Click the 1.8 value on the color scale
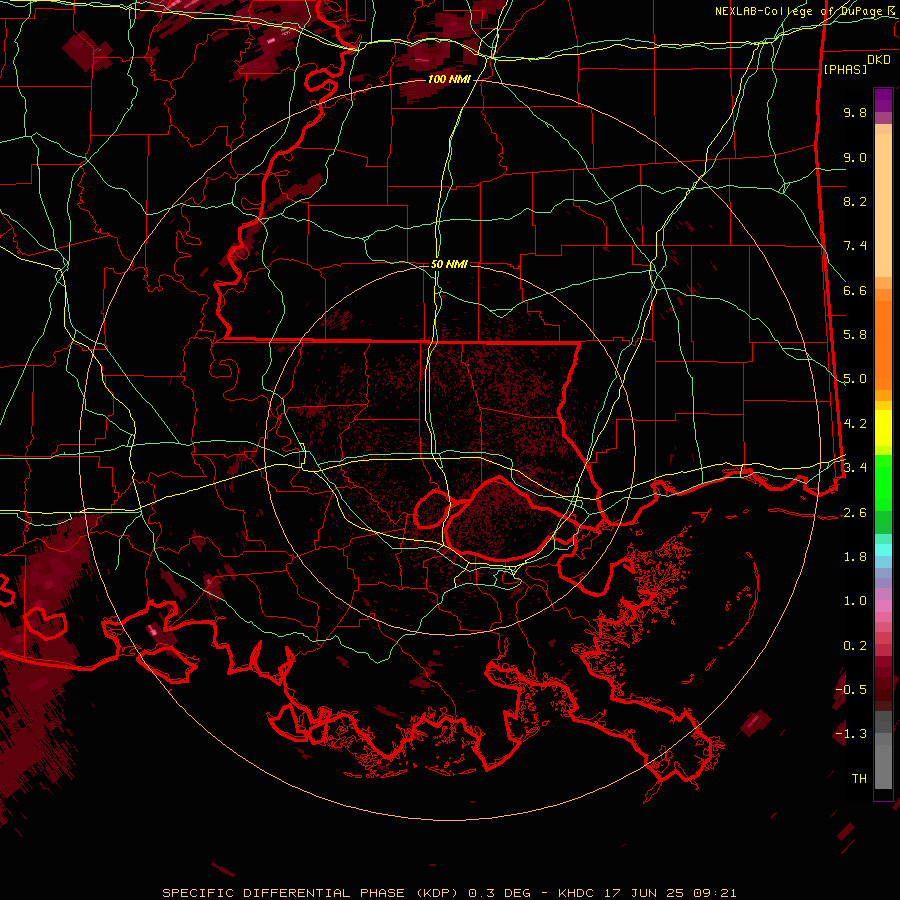The height and width of the screenshot is (900, 900). [855, 557]
